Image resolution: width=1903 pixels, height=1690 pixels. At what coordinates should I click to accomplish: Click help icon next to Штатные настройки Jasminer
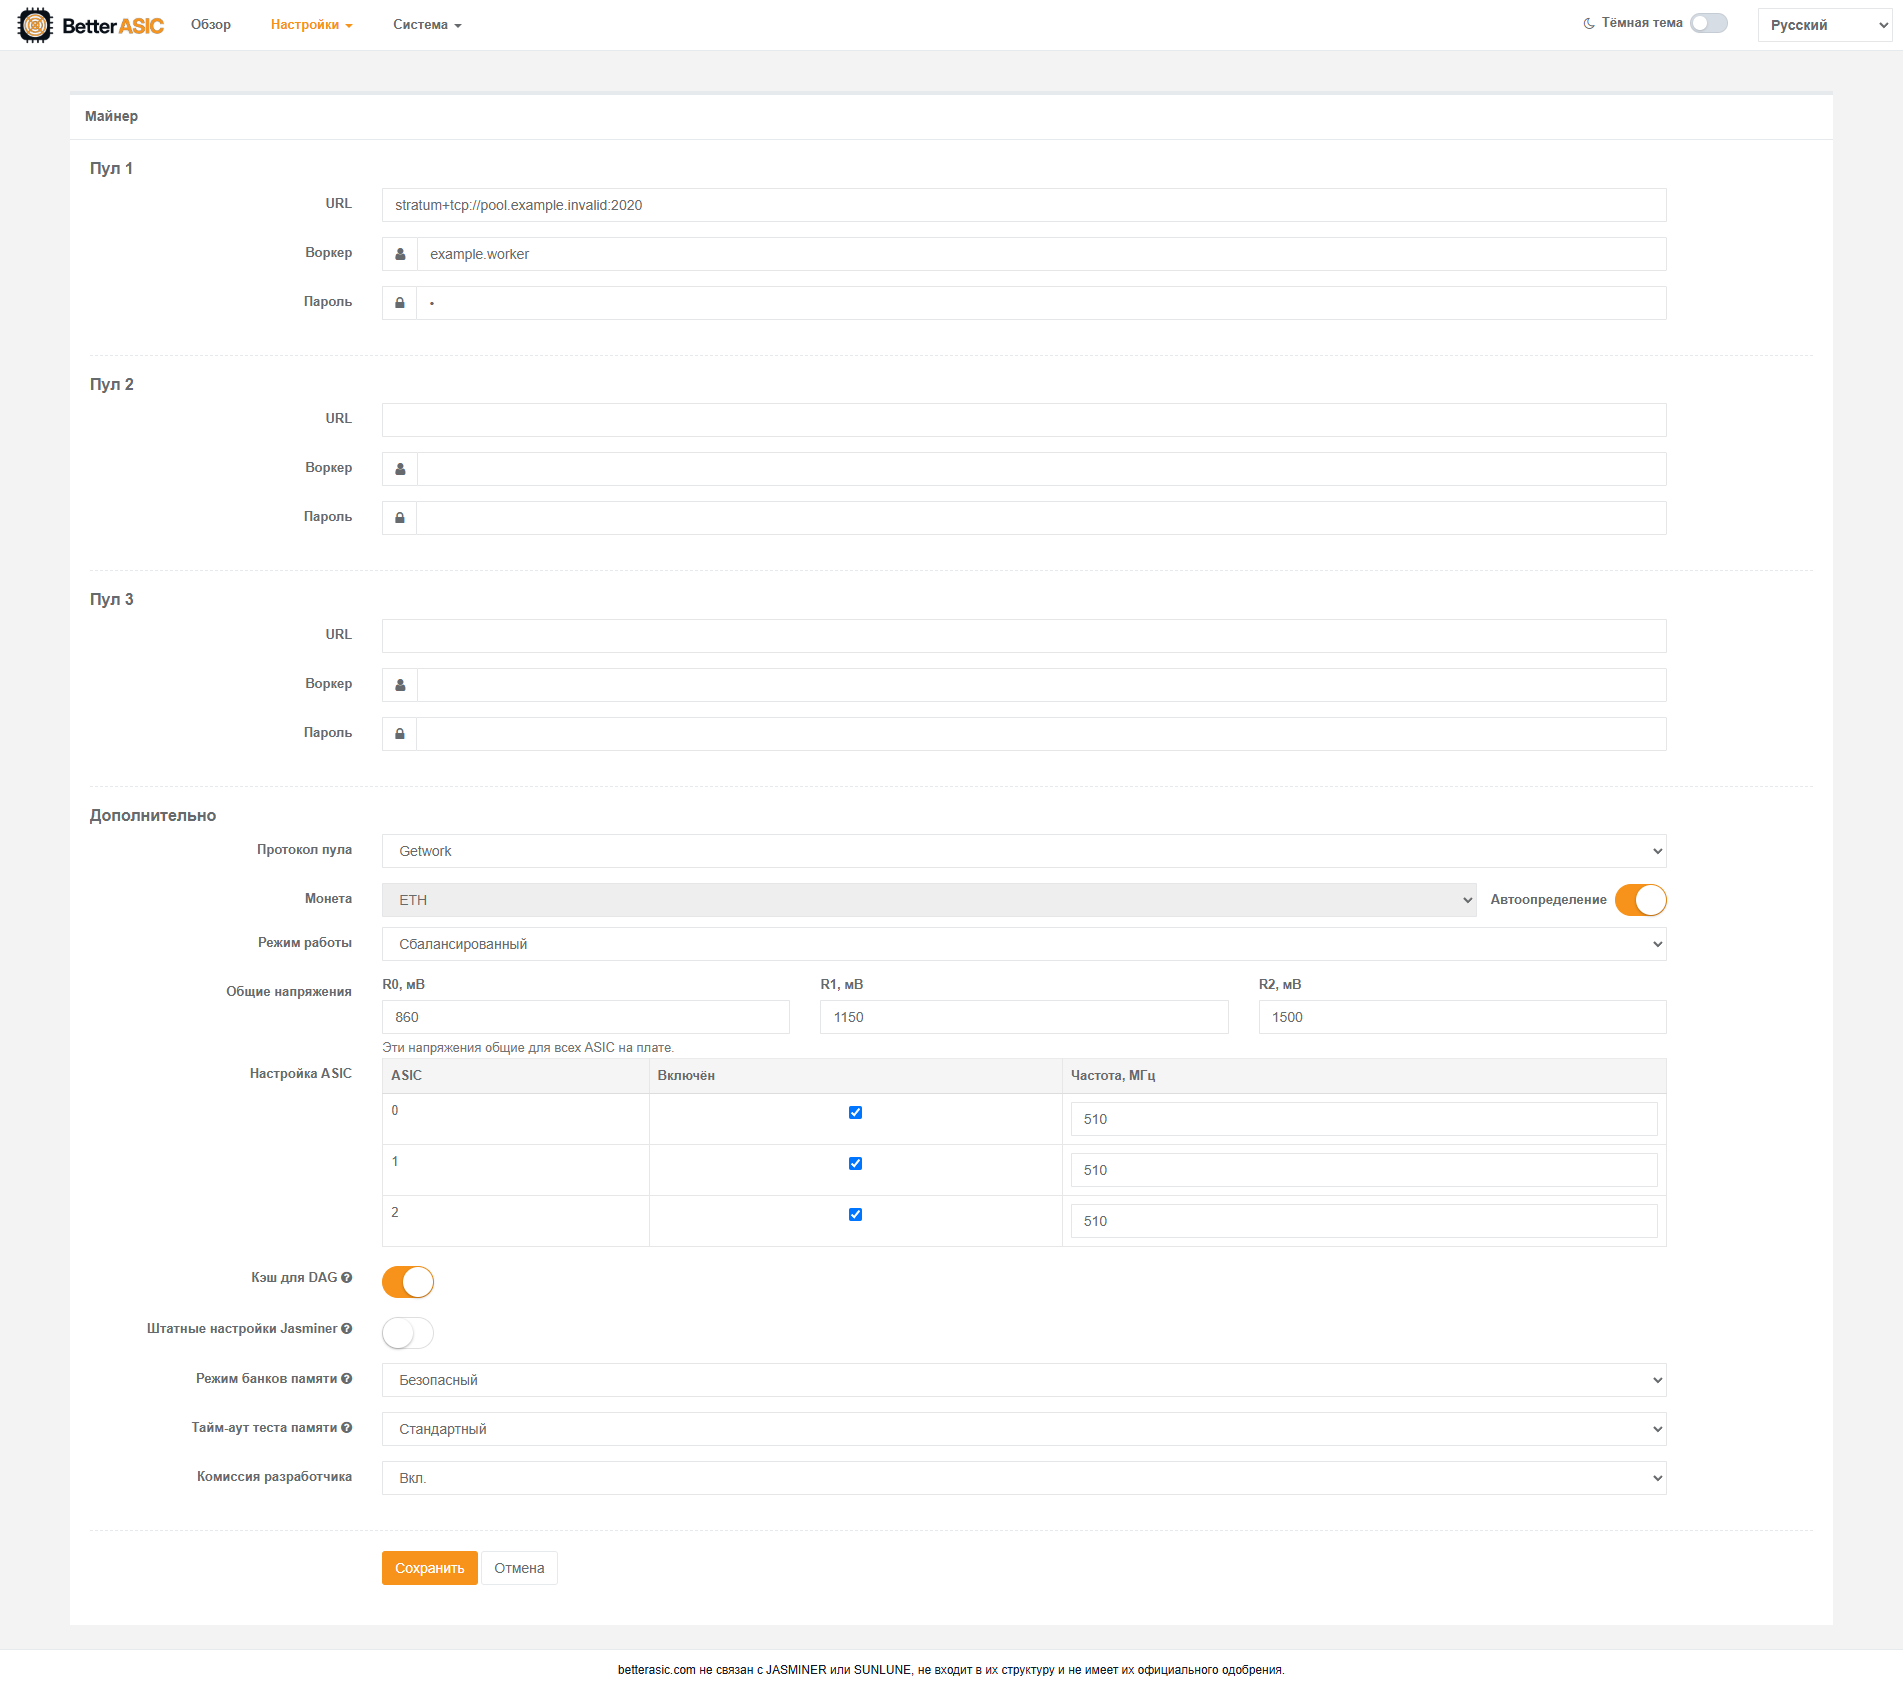pos(347,1328)
